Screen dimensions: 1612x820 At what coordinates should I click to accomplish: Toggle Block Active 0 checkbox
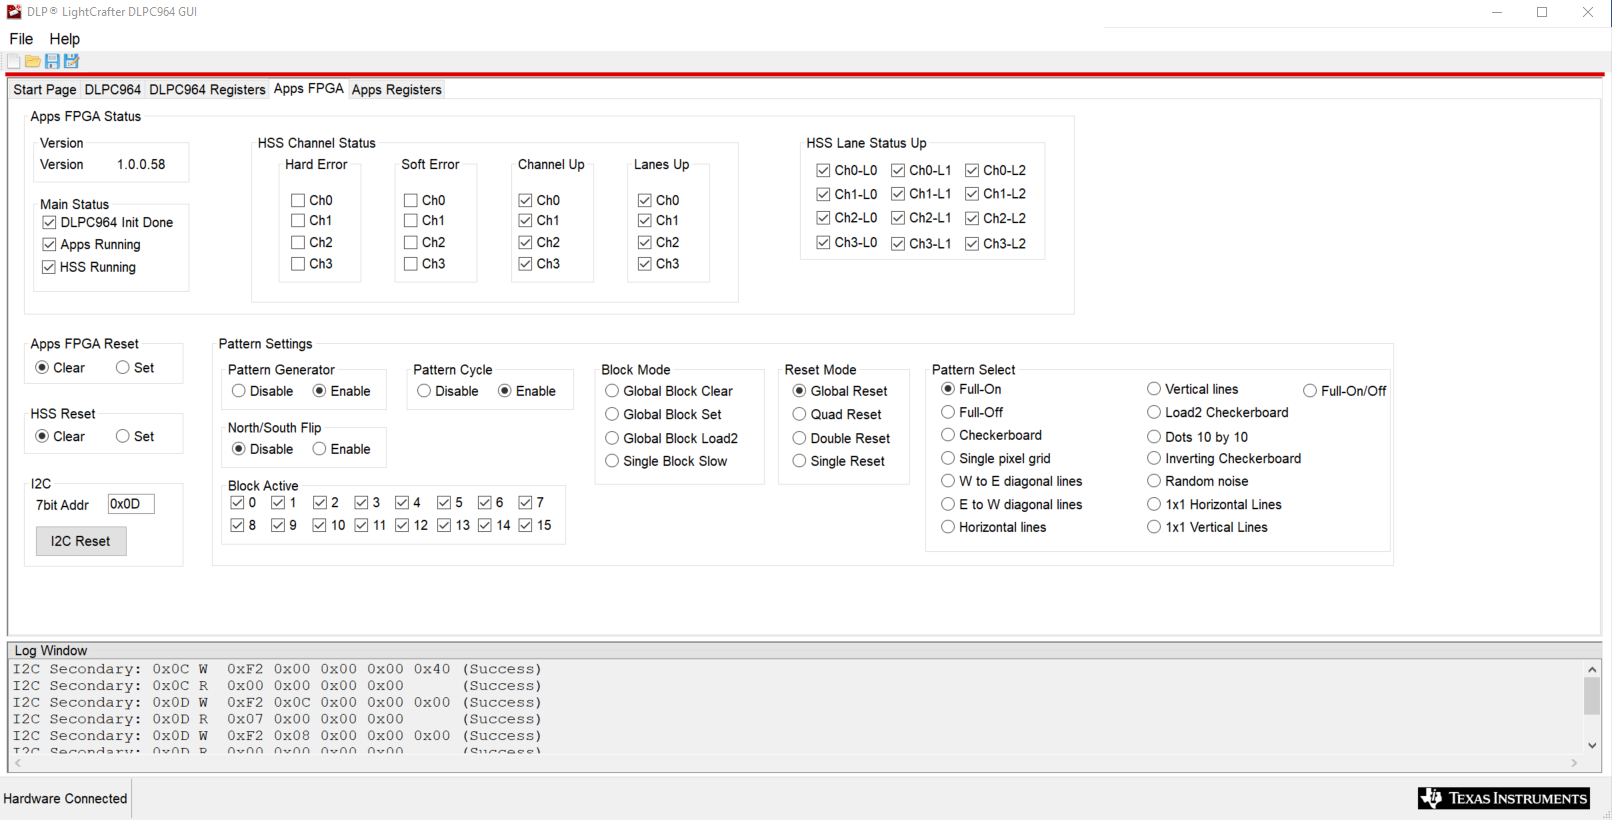pos(237,502)
